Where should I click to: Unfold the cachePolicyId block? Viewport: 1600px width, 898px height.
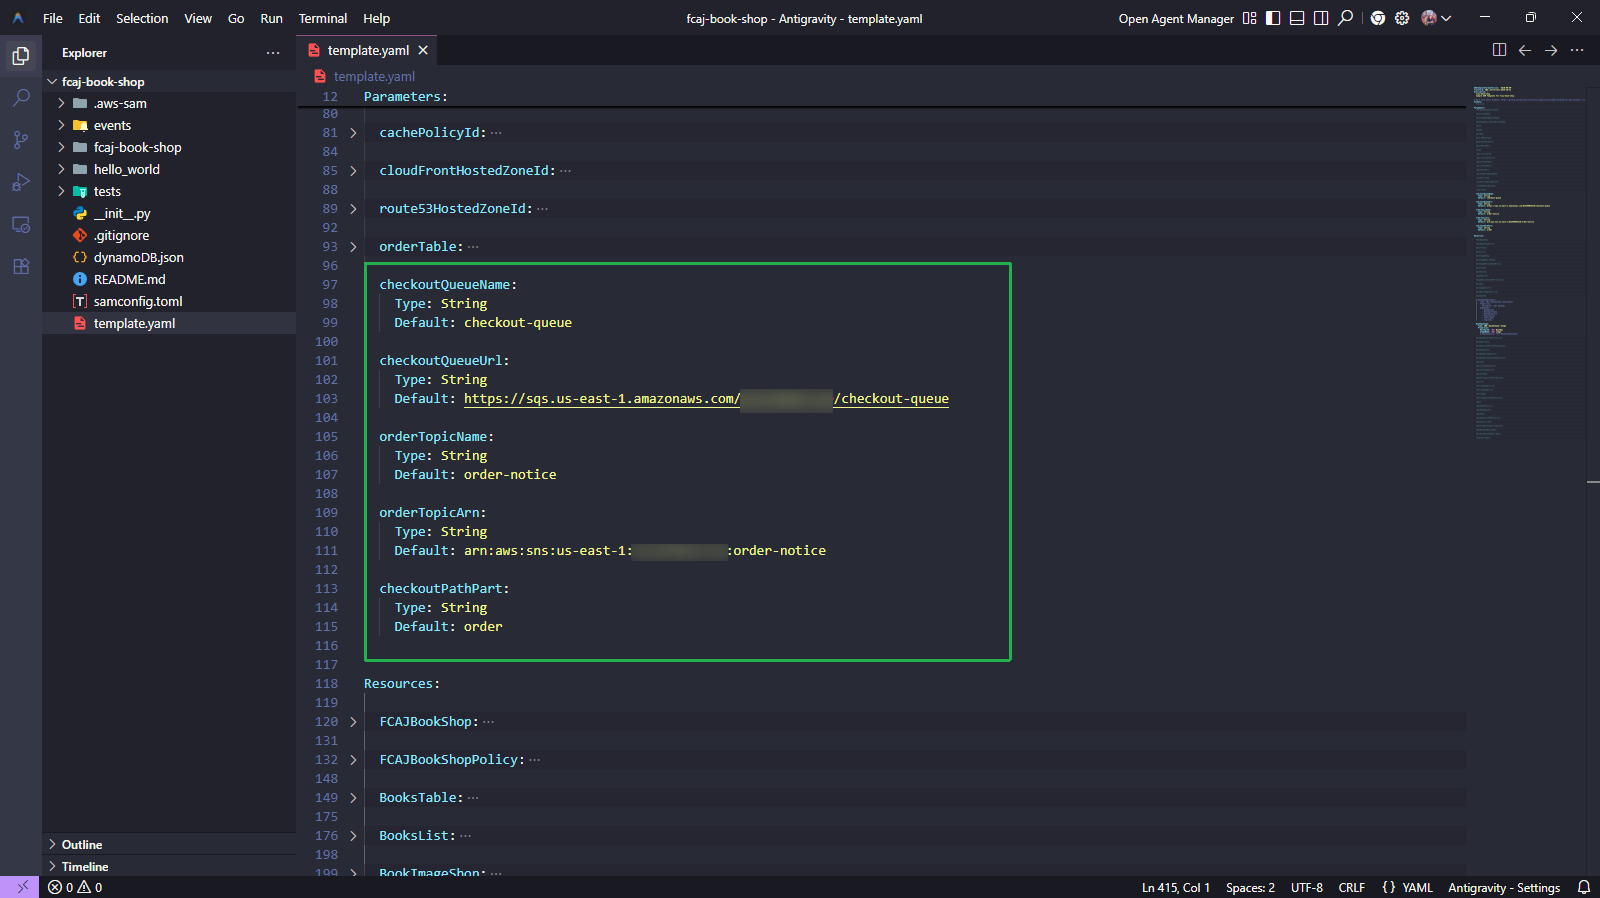point(353,133)
